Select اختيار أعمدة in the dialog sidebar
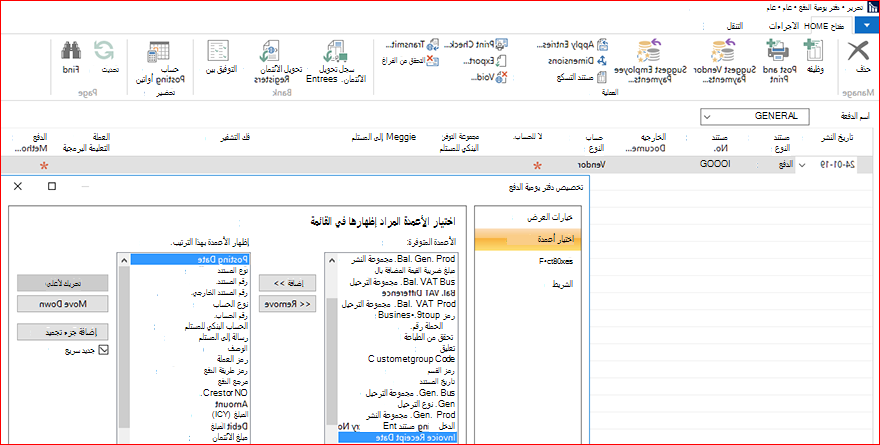Screen dimensions: 880x445 (528, 240)
